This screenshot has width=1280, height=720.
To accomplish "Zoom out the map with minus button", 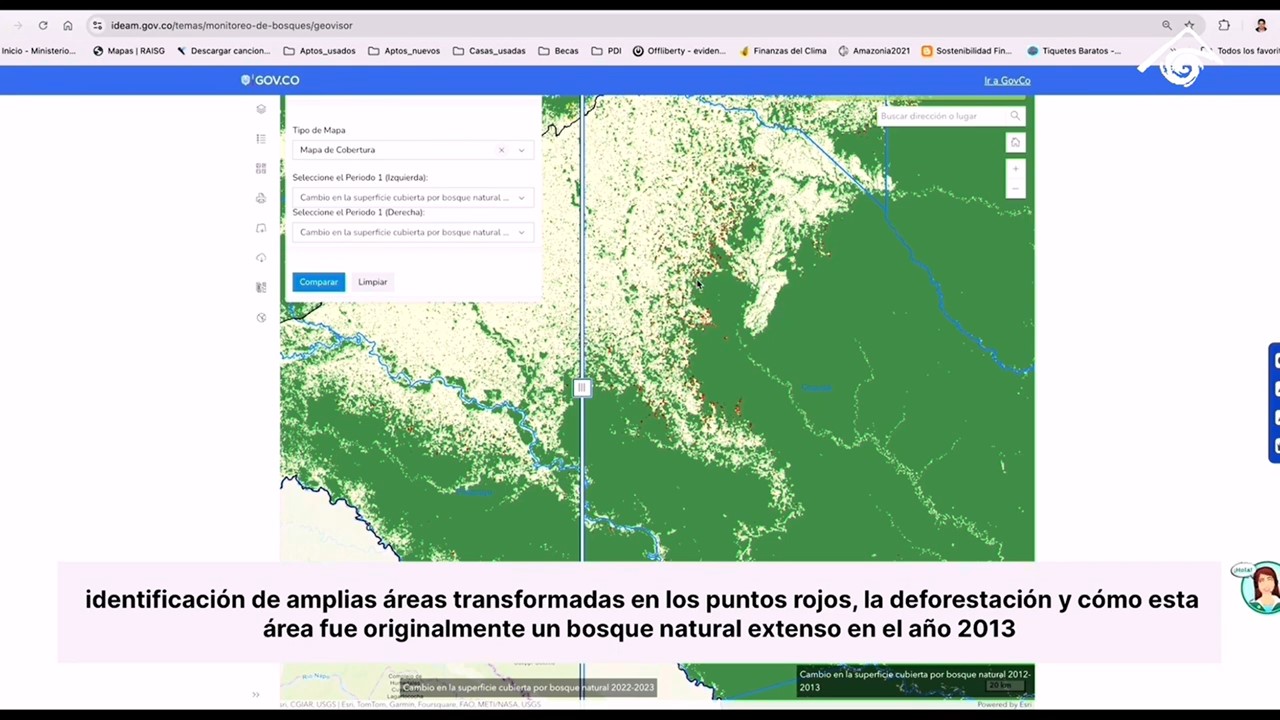I will (1015, 188).
